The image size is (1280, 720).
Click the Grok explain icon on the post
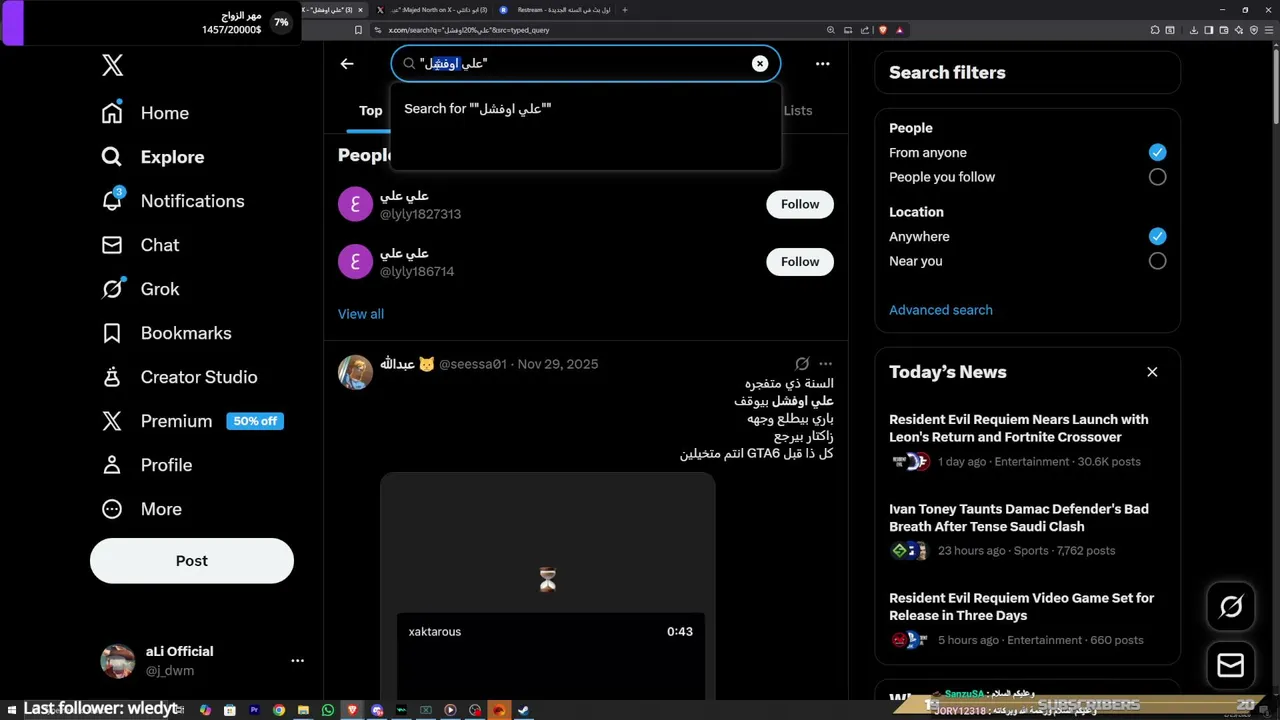click(x=802, y=364)
